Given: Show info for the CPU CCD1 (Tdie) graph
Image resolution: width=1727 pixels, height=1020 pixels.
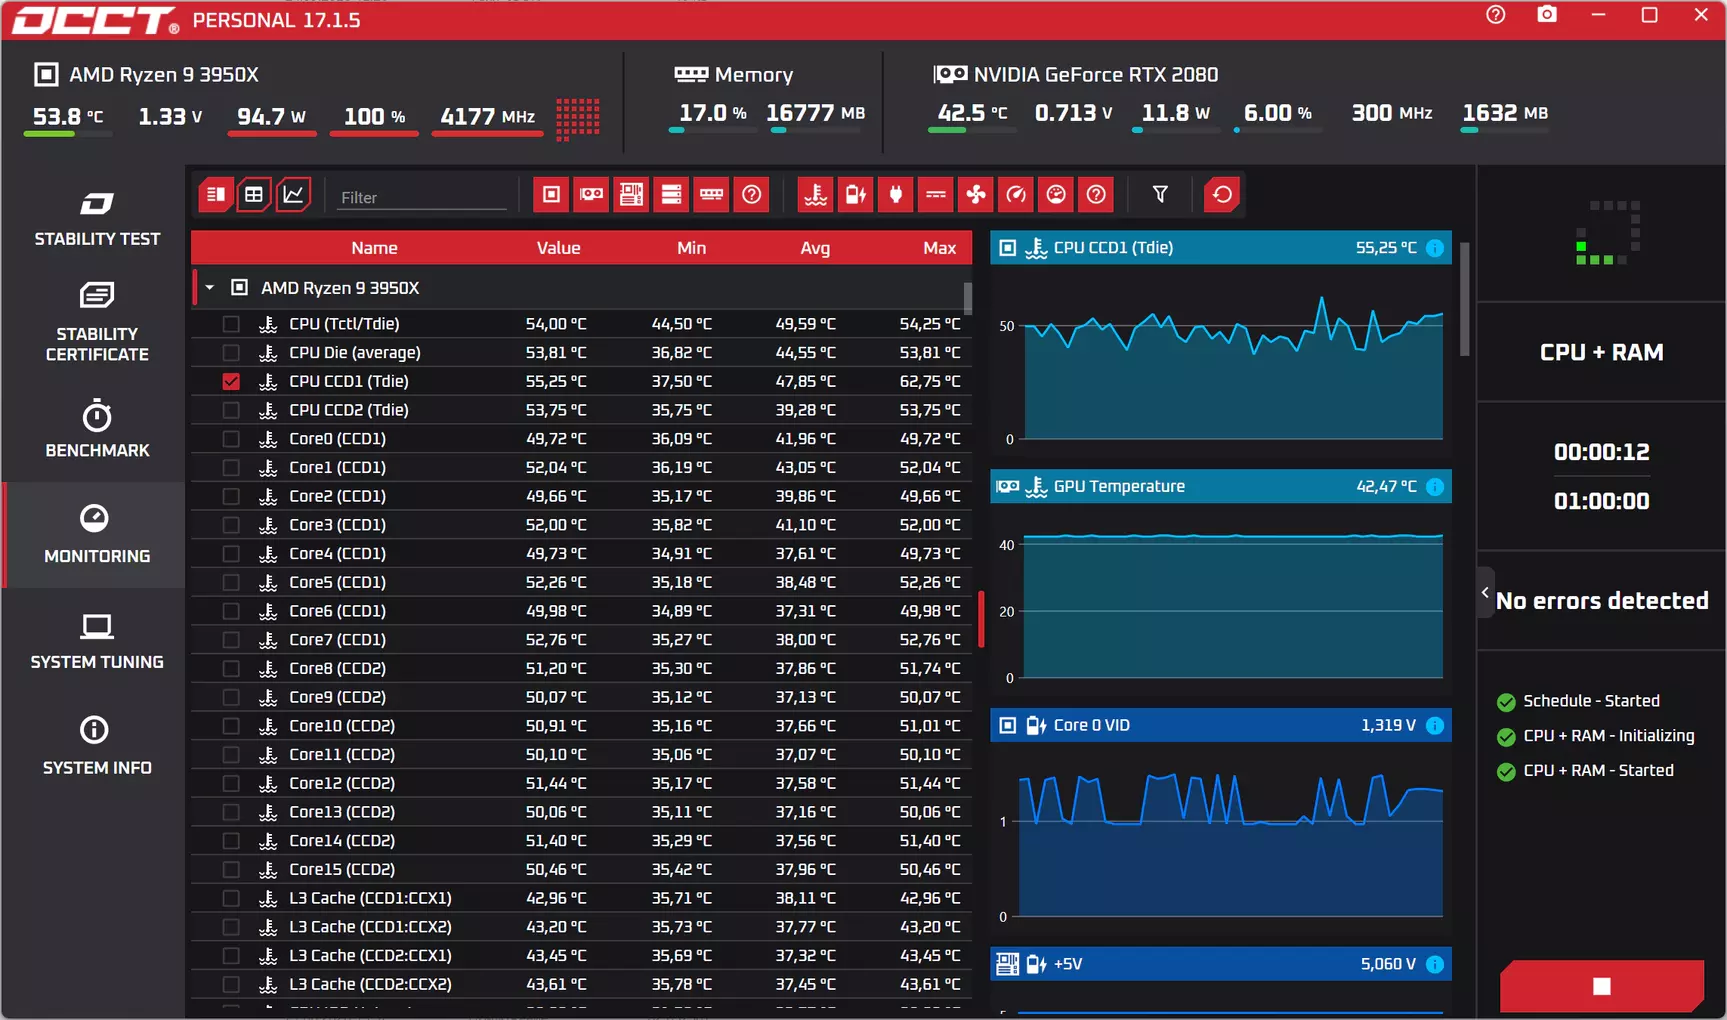Looking at the screenshot, I should (x=1435, y=248).
